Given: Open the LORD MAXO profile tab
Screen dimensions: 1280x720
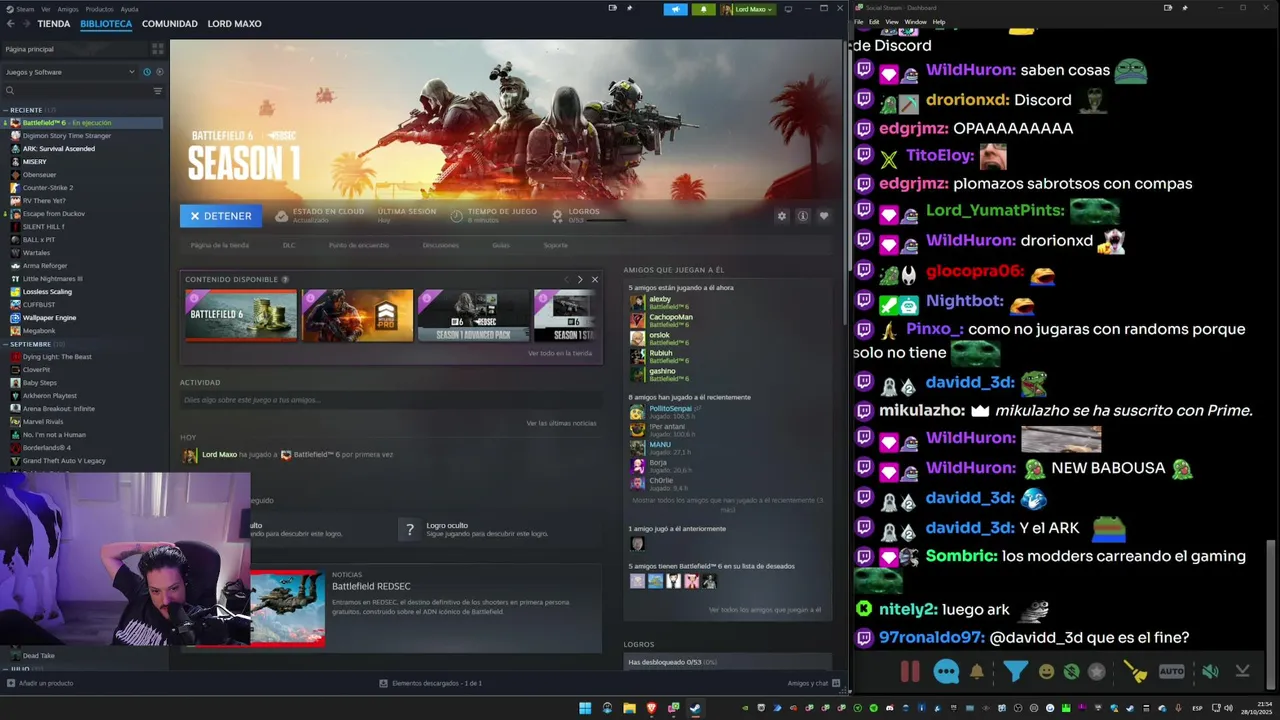Looking at the screenshot, I should pos(234,24).
